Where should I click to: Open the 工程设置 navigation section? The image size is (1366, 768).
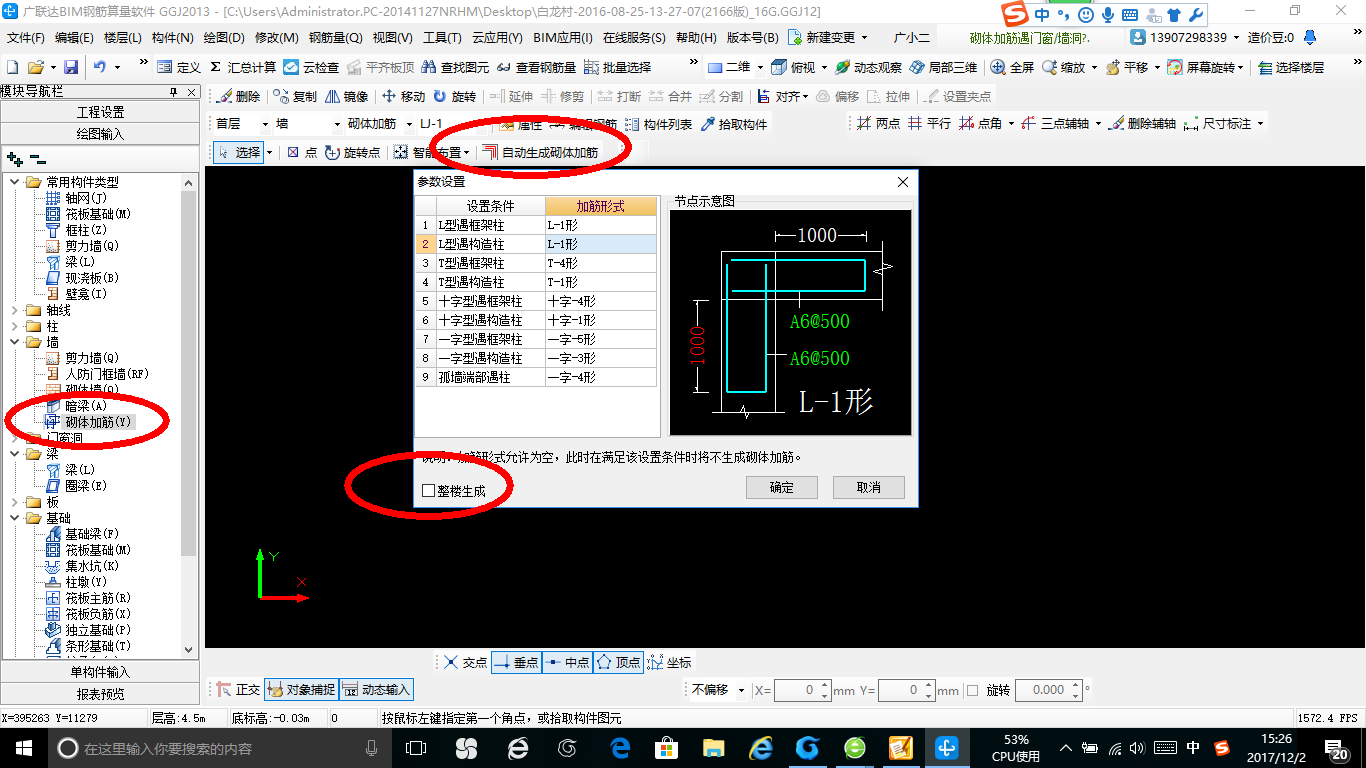(x=100, y=112)
